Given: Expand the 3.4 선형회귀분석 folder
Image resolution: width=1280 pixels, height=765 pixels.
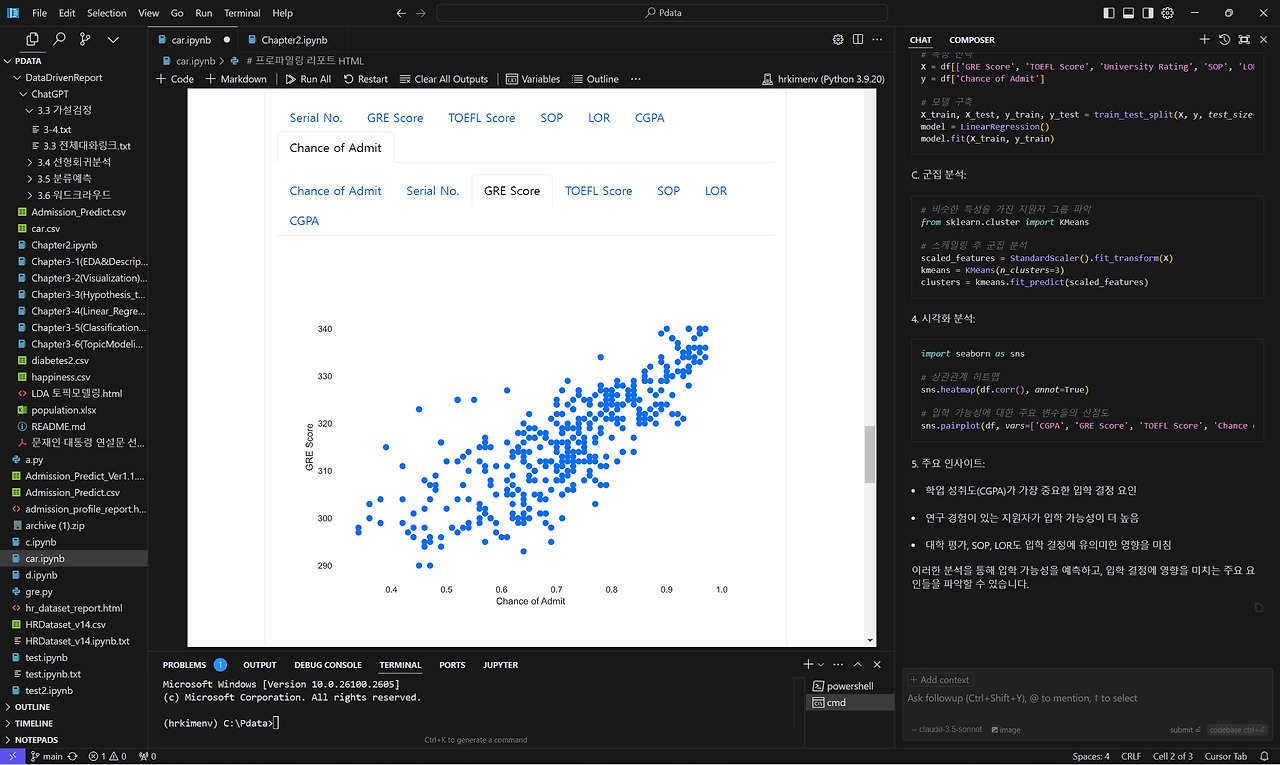Looking at the screenshot, I should pos(74,161).
